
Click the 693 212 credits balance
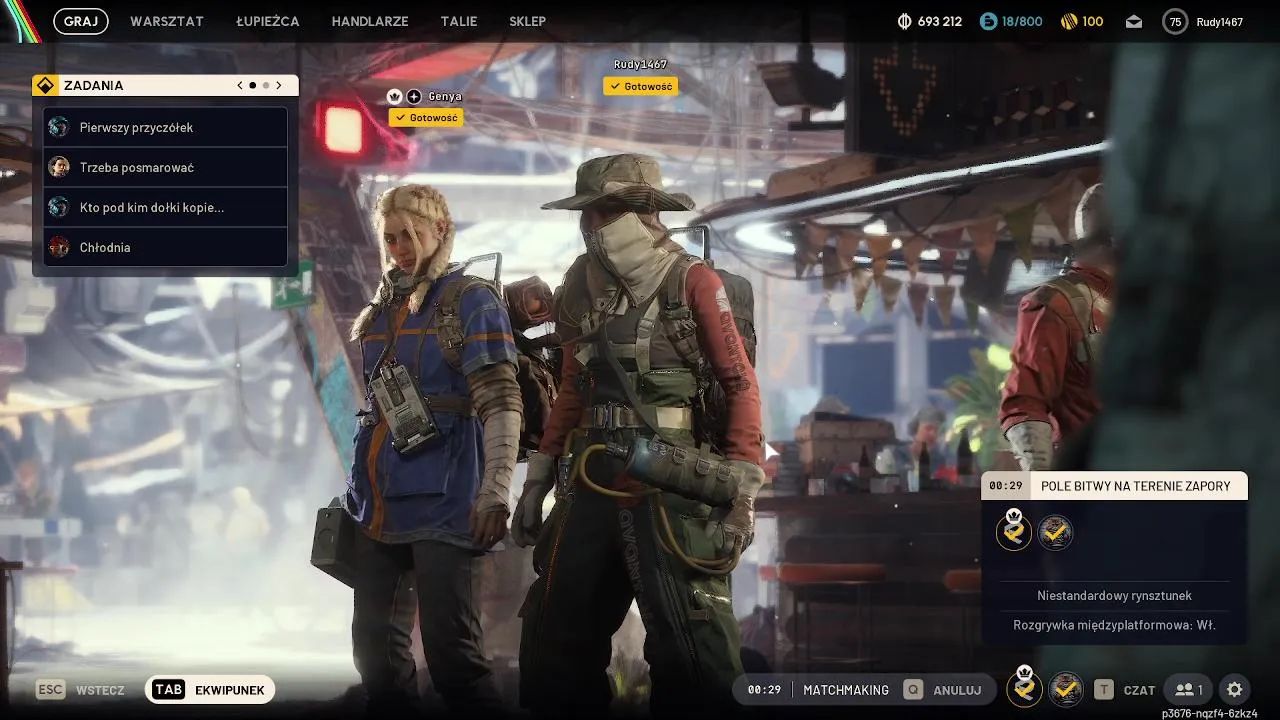[940, 21]
